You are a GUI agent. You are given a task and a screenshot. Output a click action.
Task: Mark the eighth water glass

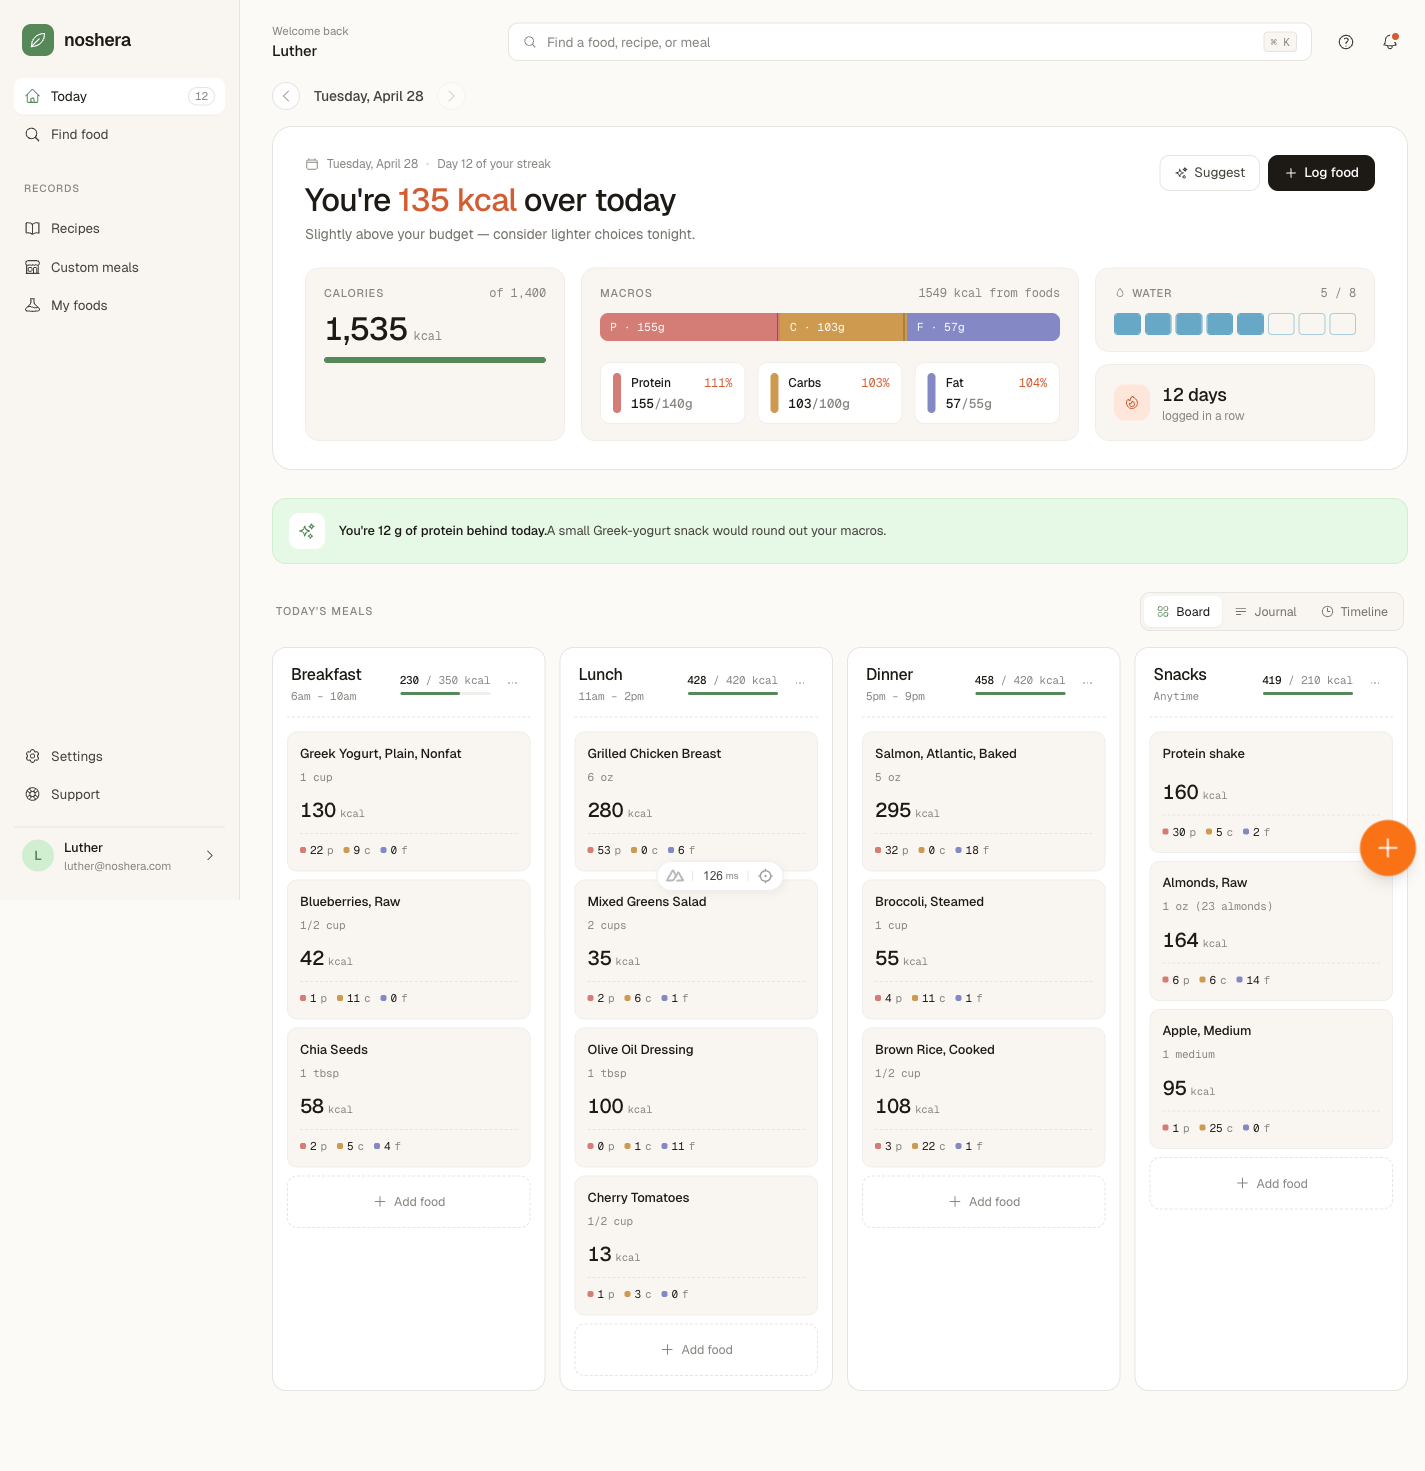(1343, 324)
